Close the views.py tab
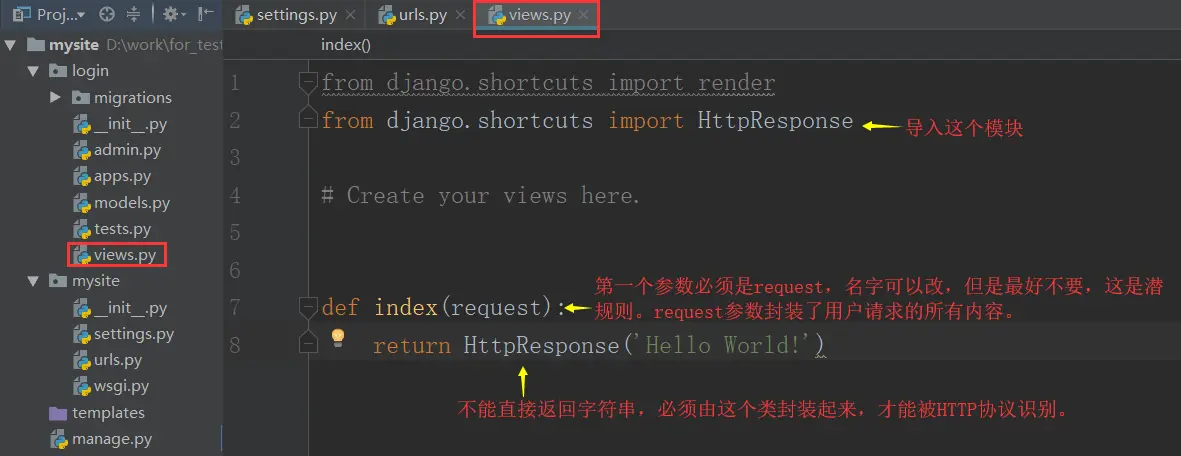Viewport: 1181px width, 456px height. (x=583, y=15)
